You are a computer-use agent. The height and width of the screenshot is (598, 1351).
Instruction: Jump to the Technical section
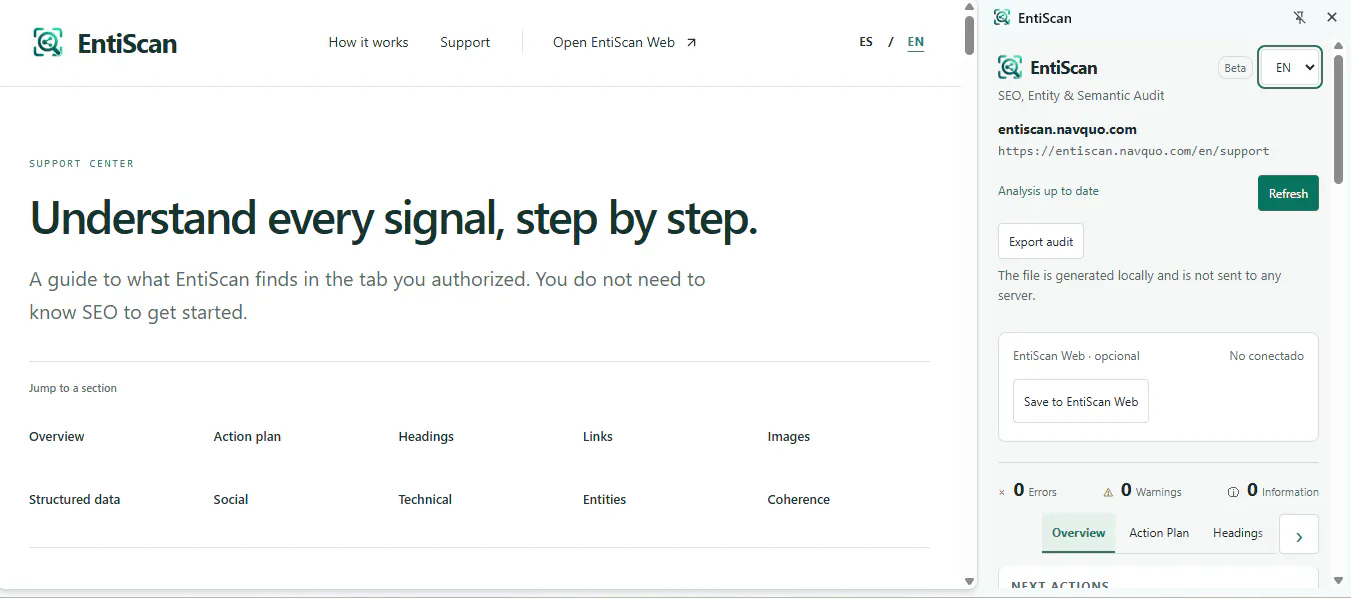tap(425, 500)
